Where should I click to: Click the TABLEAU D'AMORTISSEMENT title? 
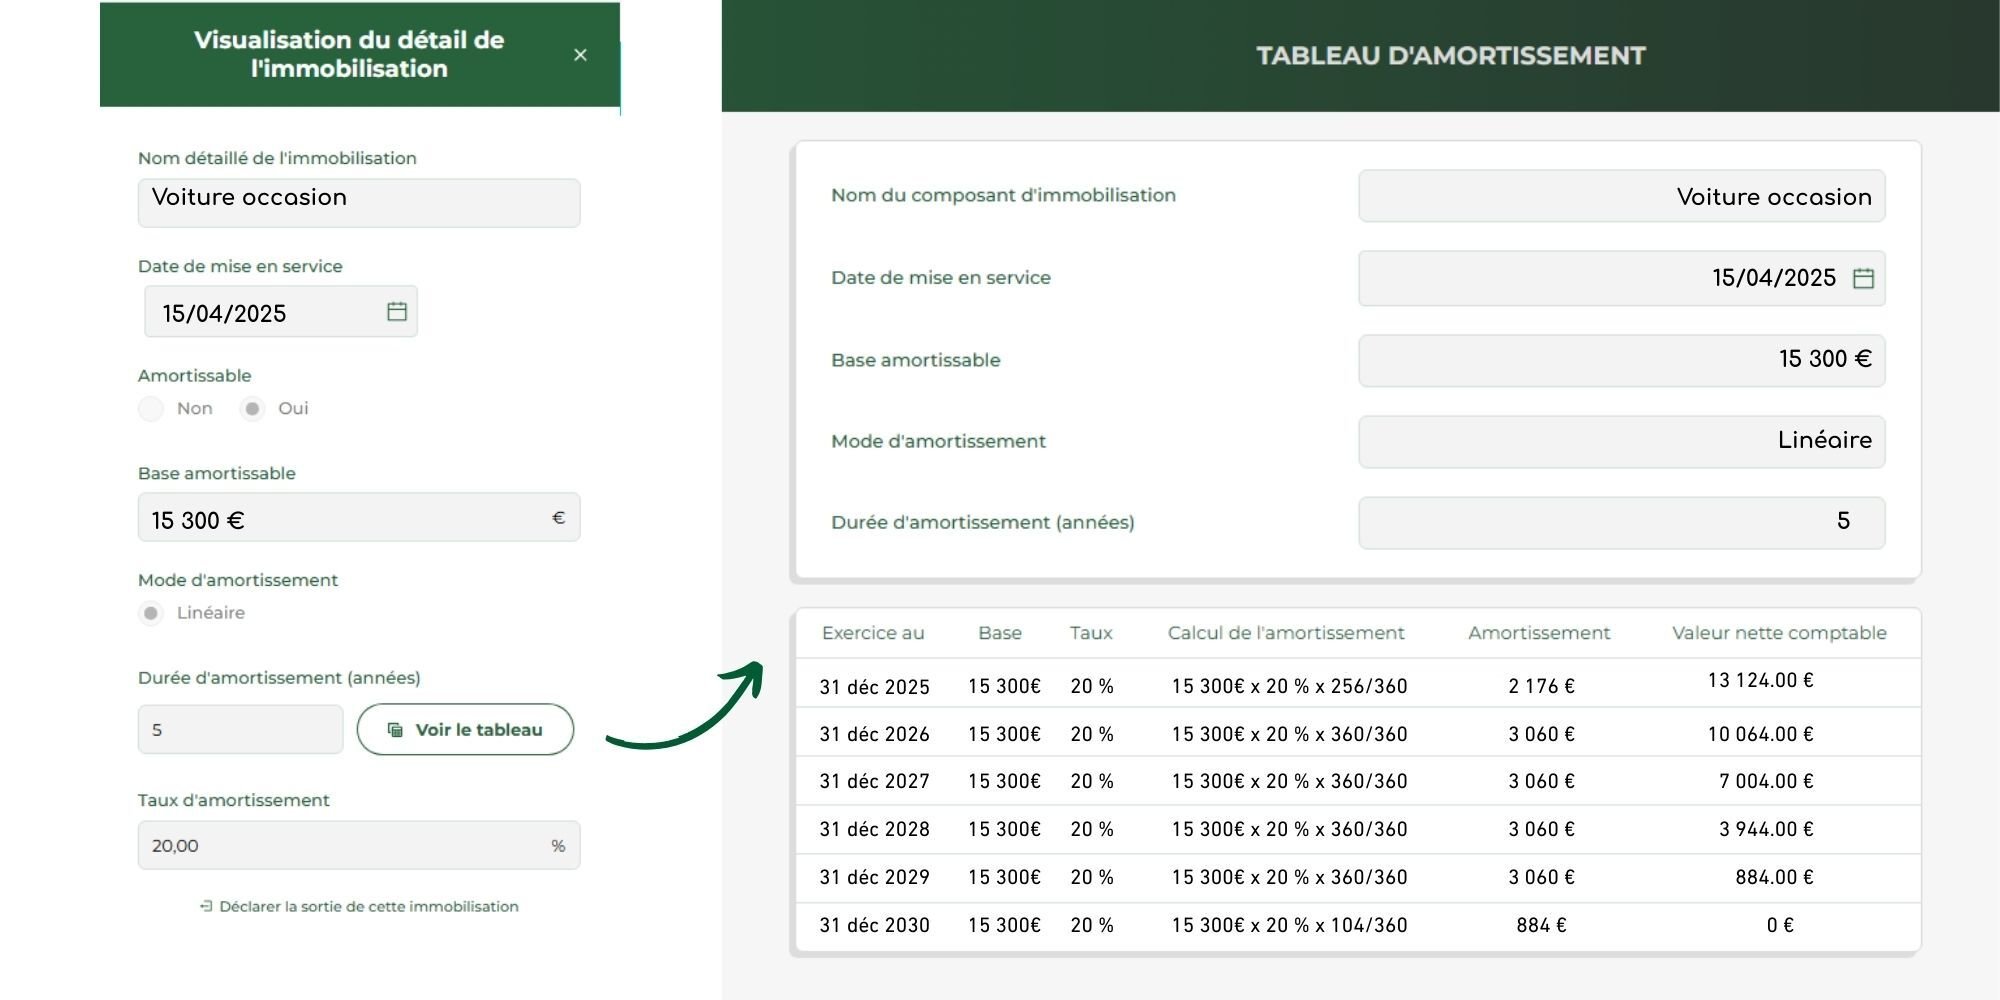click(1451, 56)
